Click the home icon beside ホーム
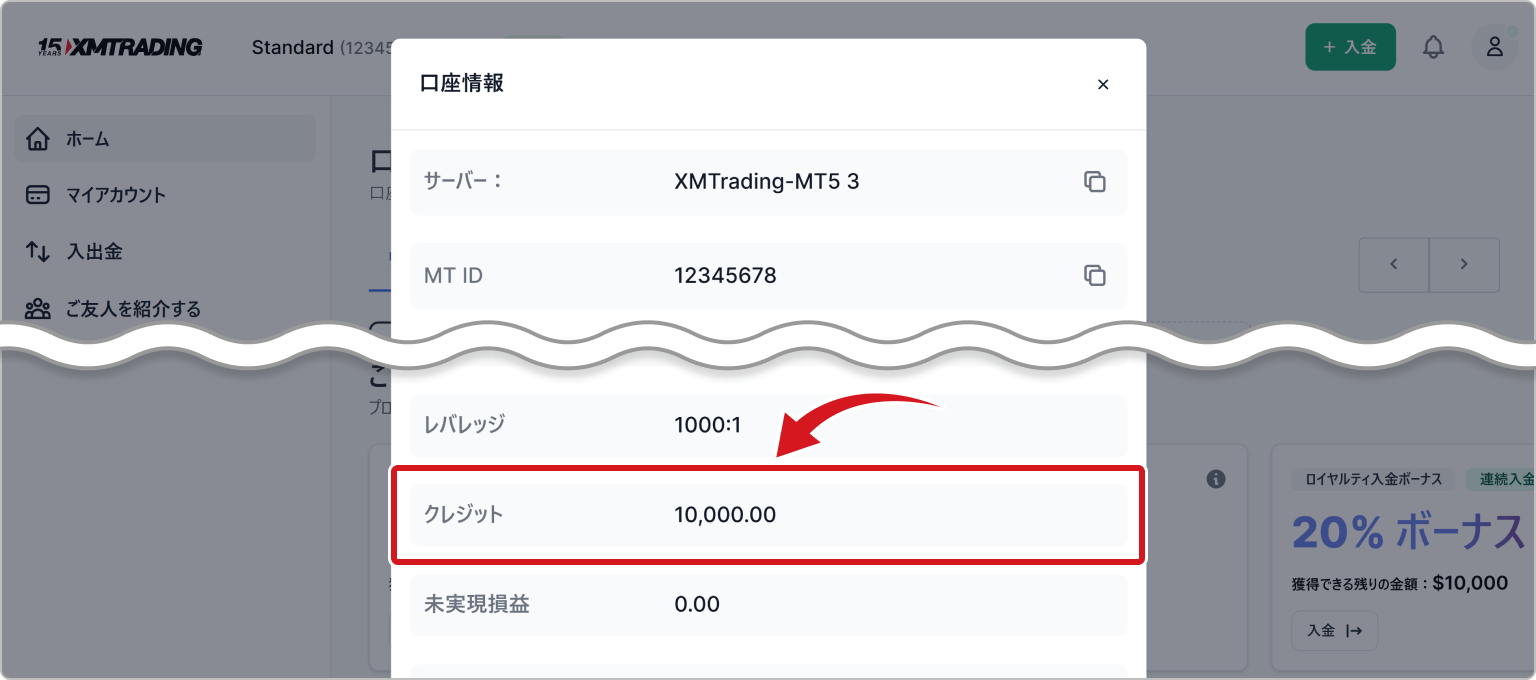This screenshot has height=680, width=1536. point(36,139)
